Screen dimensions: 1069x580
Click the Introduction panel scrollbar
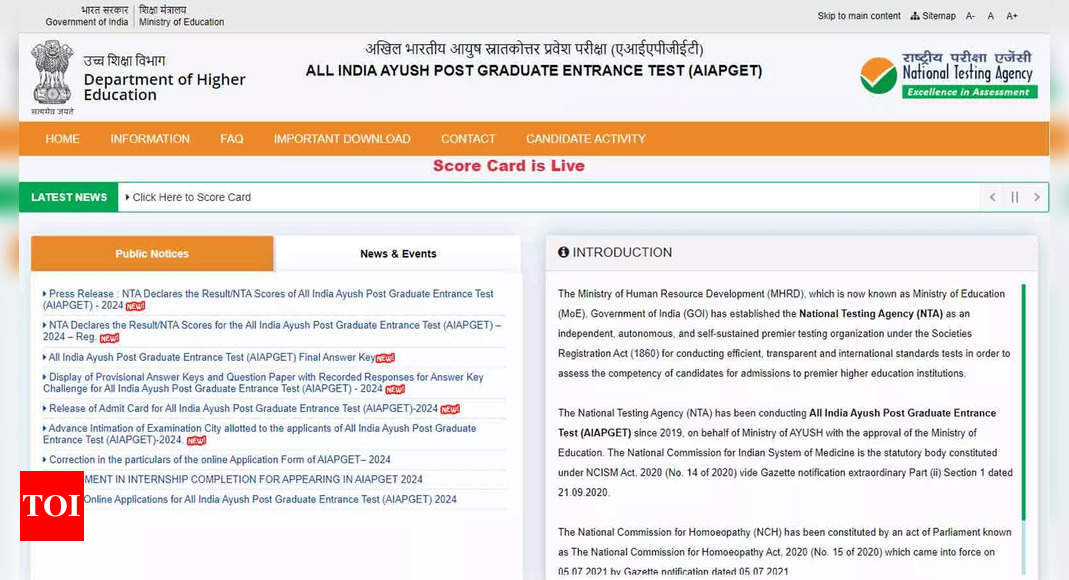click(1023, 402)
